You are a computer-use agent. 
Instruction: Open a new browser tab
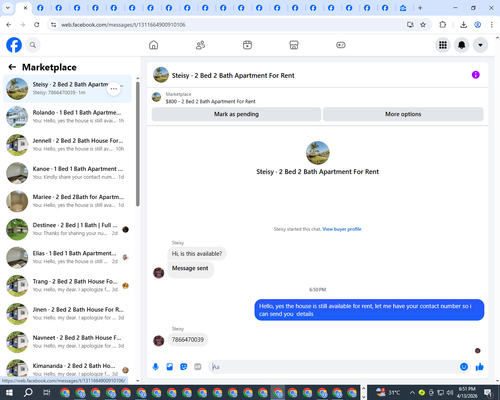point(420,8)
